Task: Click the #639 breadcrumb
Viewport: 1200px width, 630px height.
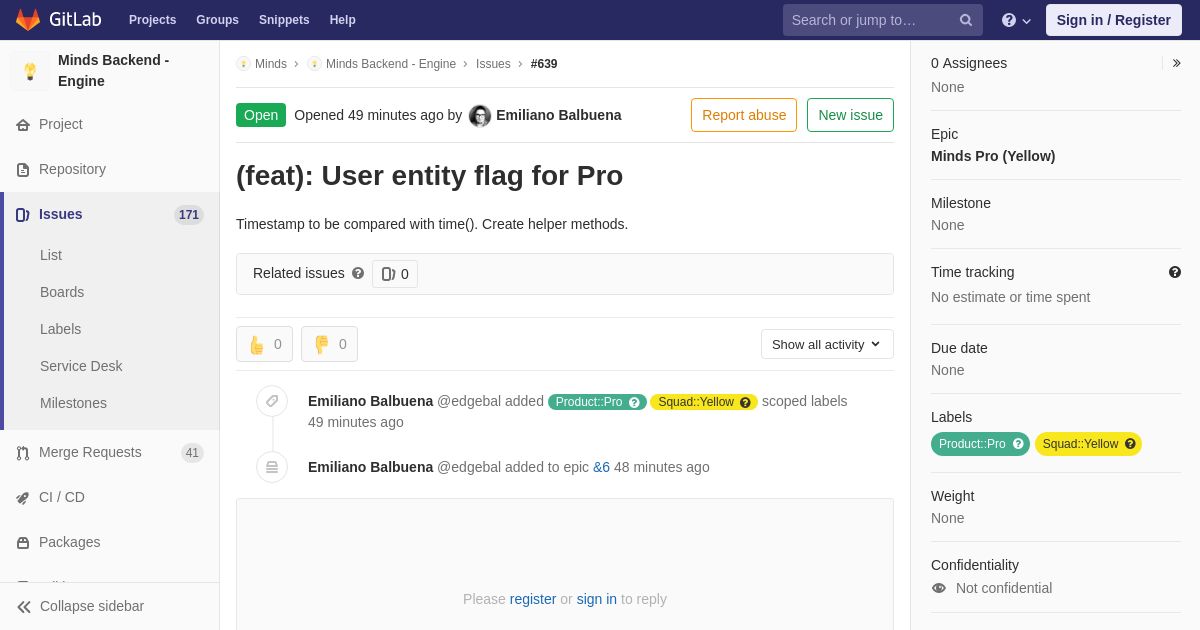Action: [544, 64]
